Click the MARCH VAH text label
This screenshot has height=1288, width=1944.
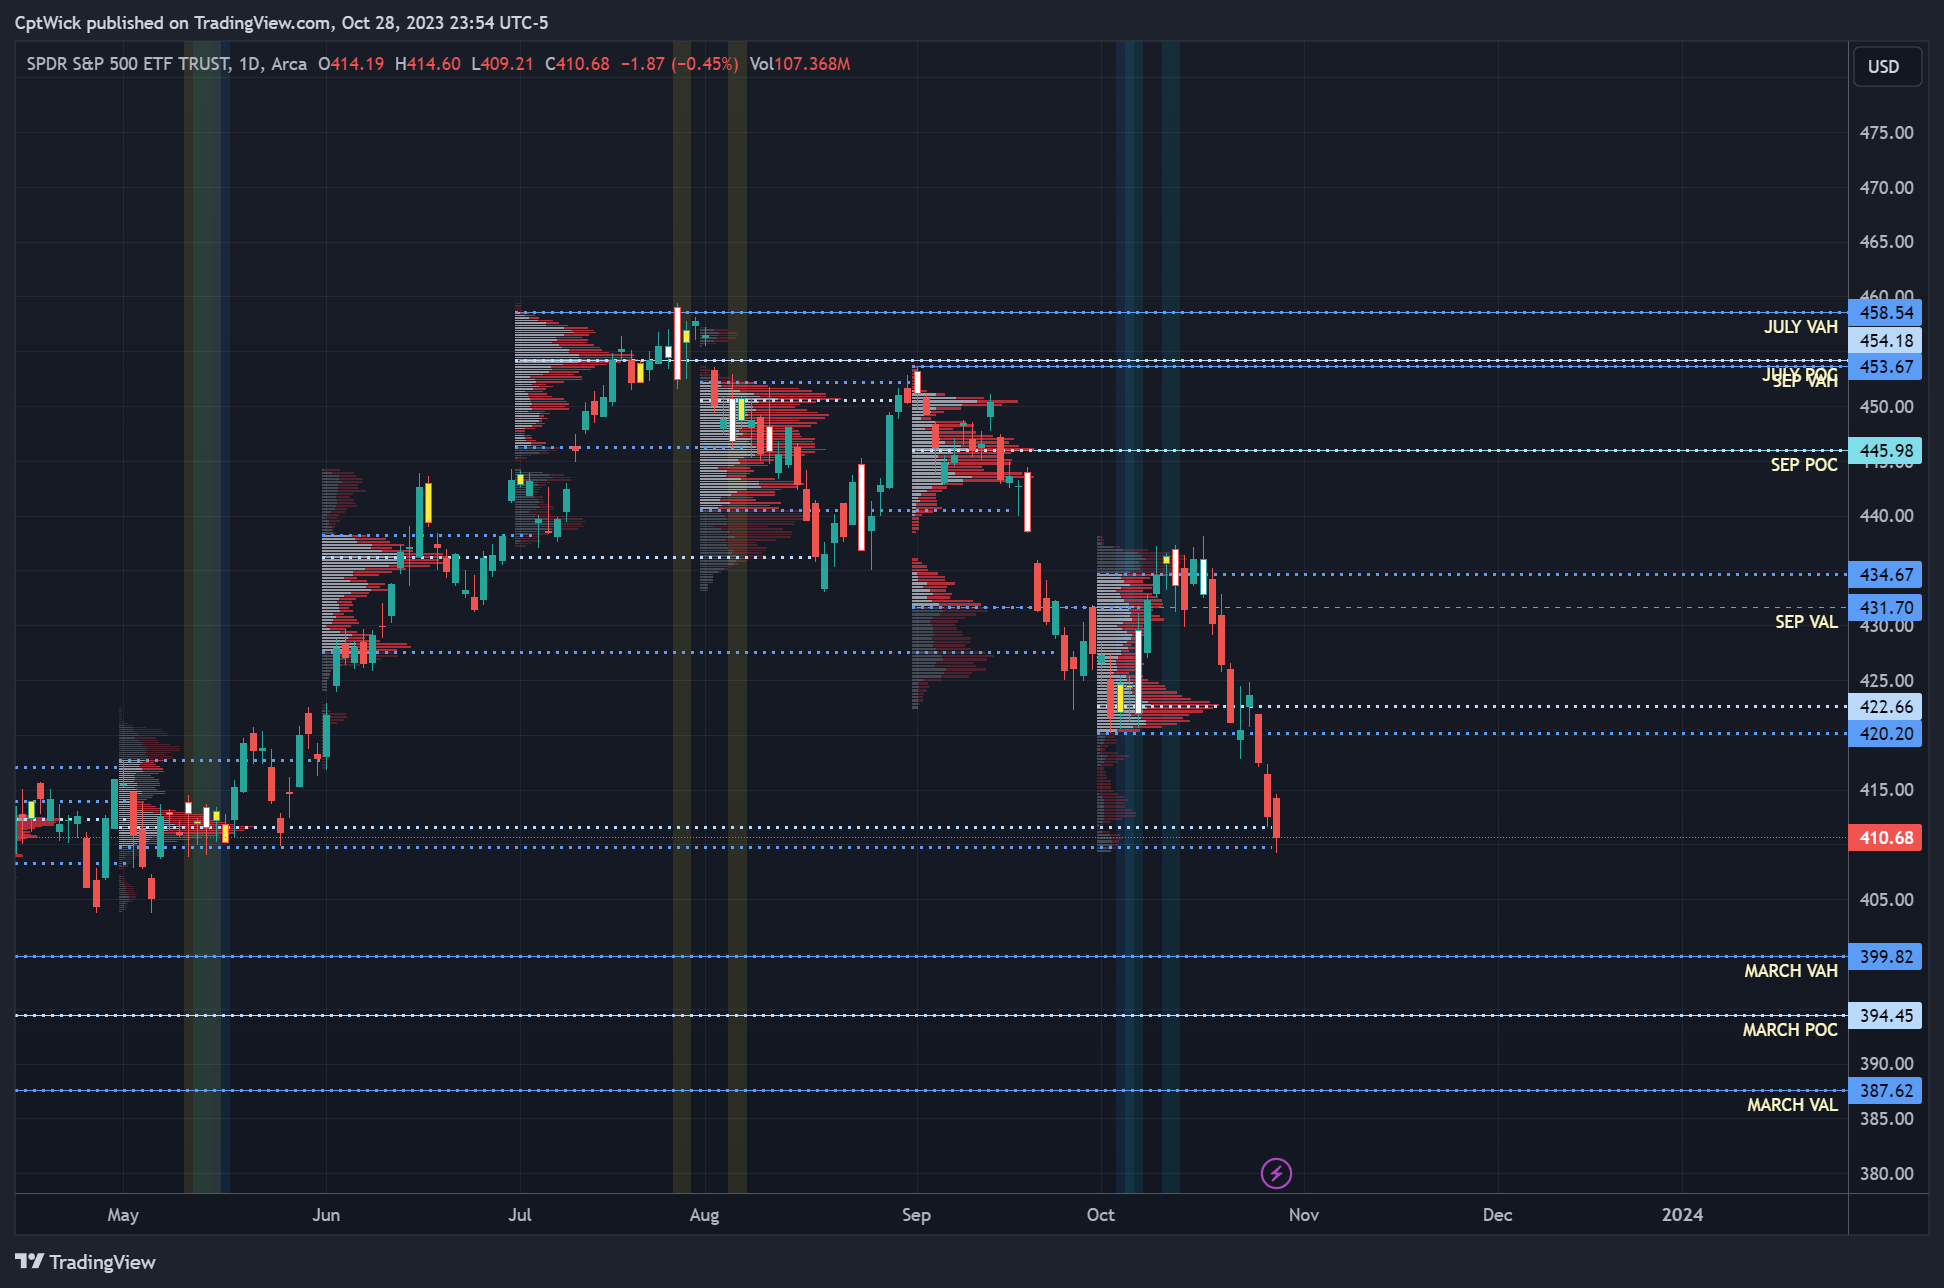1790,971
